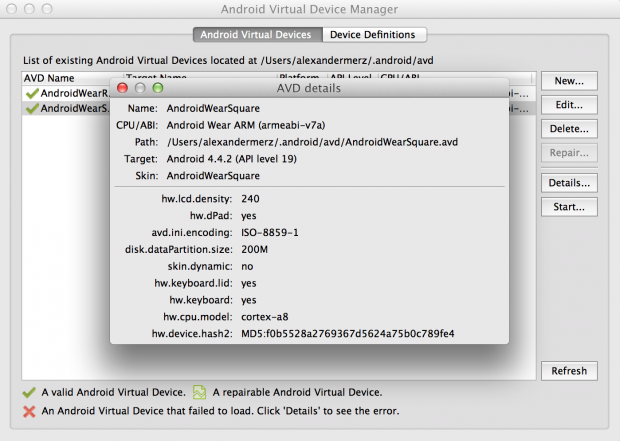Switch to the Device Definitions tab
The image size is (620, 441).
(373, 34)
